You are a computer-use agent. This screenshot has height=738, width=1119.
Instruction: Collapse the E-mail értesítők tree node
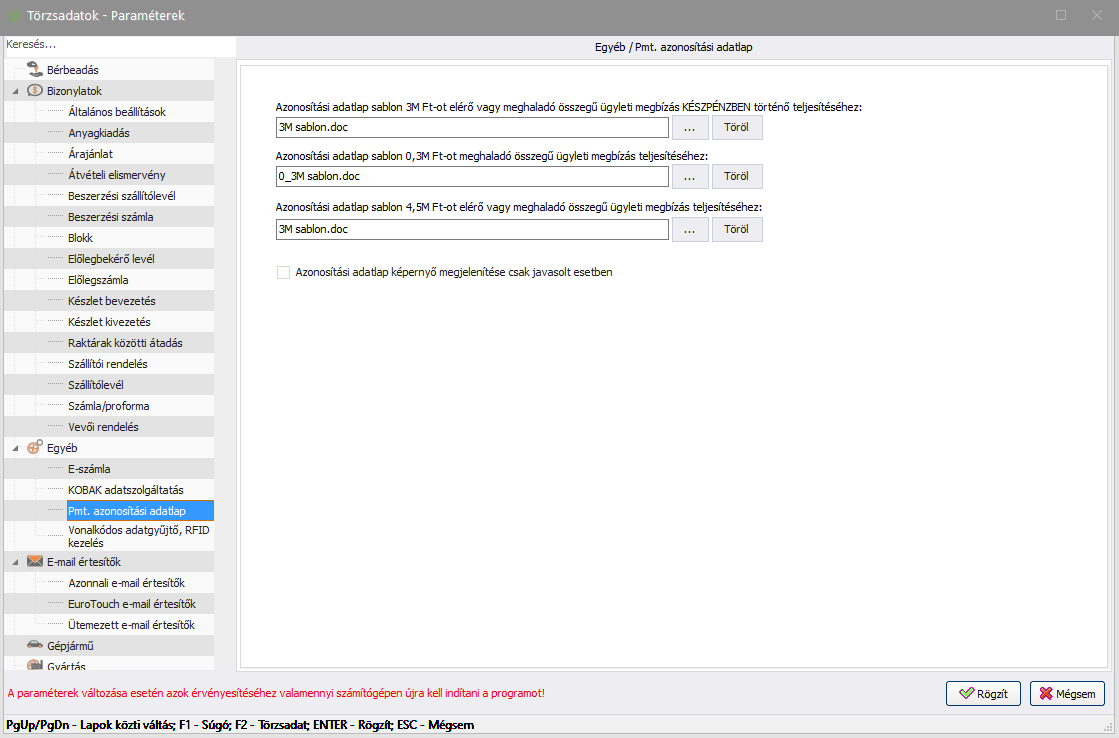[x=15, y=562]
